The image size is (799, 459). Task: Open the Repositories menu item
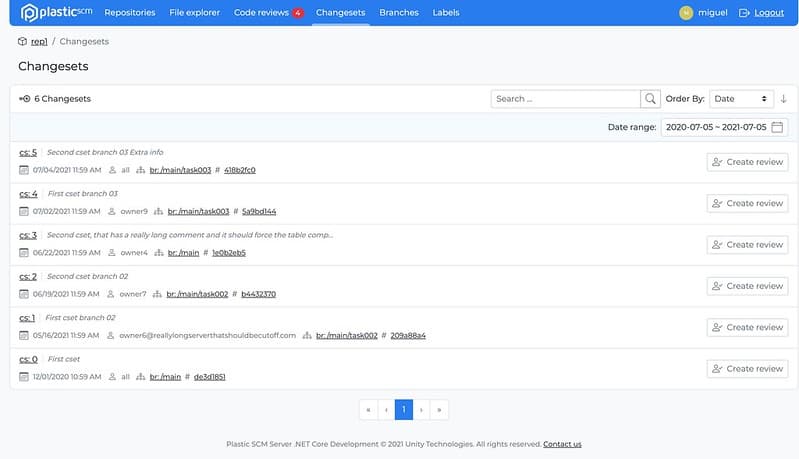[129, 13]
